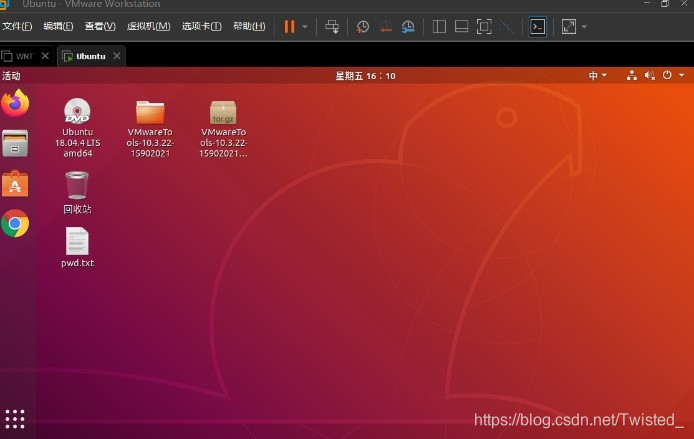Select the VMwareTools tar.gz archive icon
The width and height of the screenshot is (694, 439).
223,112
